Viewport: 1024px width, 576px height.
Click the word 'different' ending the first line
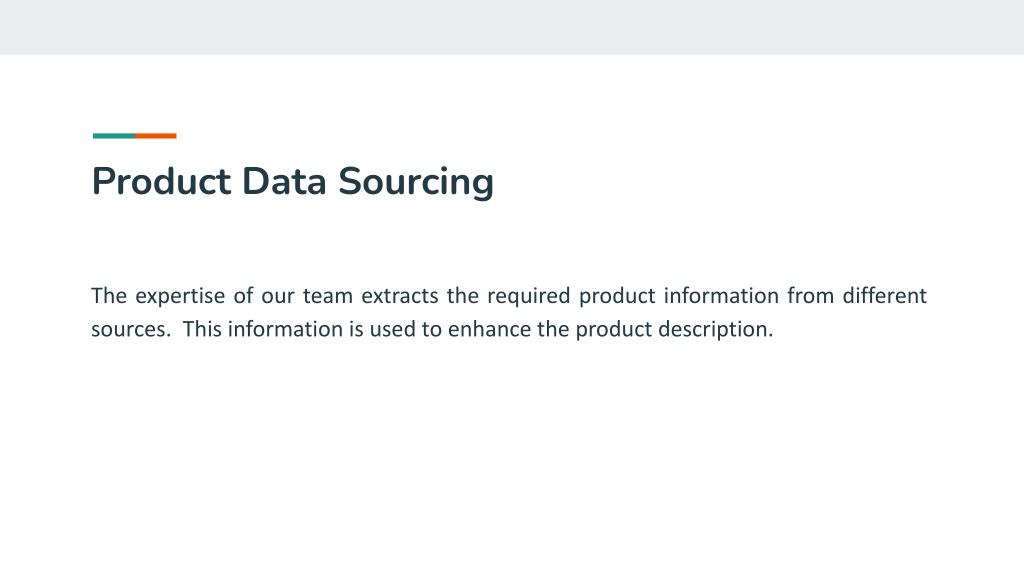(885, 295)
